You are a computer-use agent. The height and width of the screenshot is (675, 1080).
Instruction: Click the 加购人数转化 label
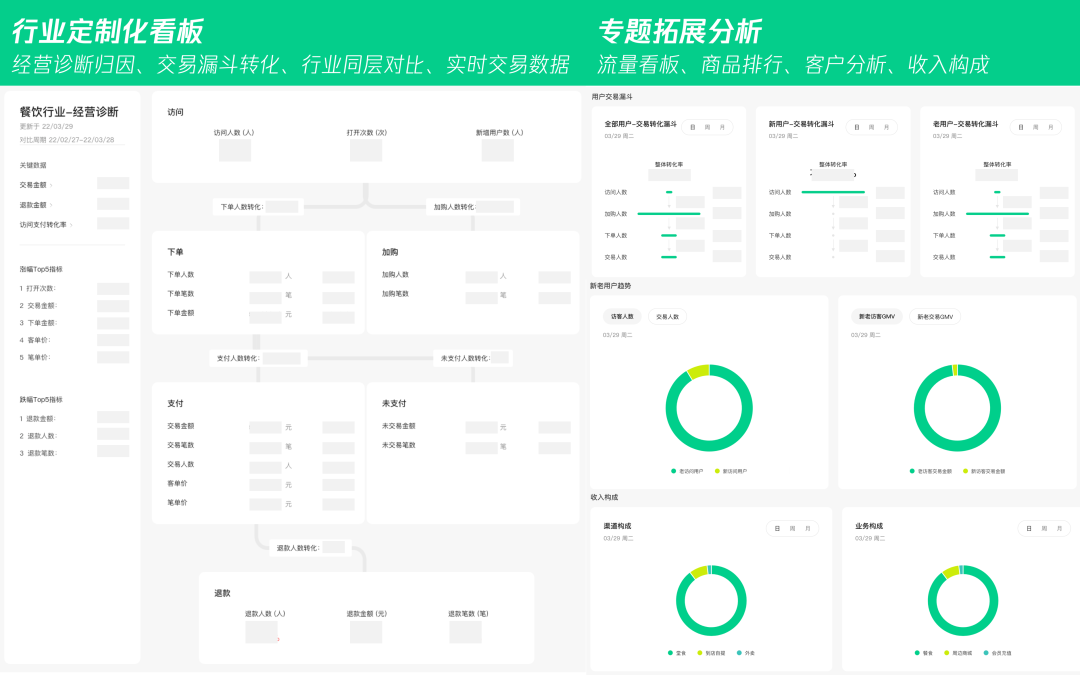(455, 207)
